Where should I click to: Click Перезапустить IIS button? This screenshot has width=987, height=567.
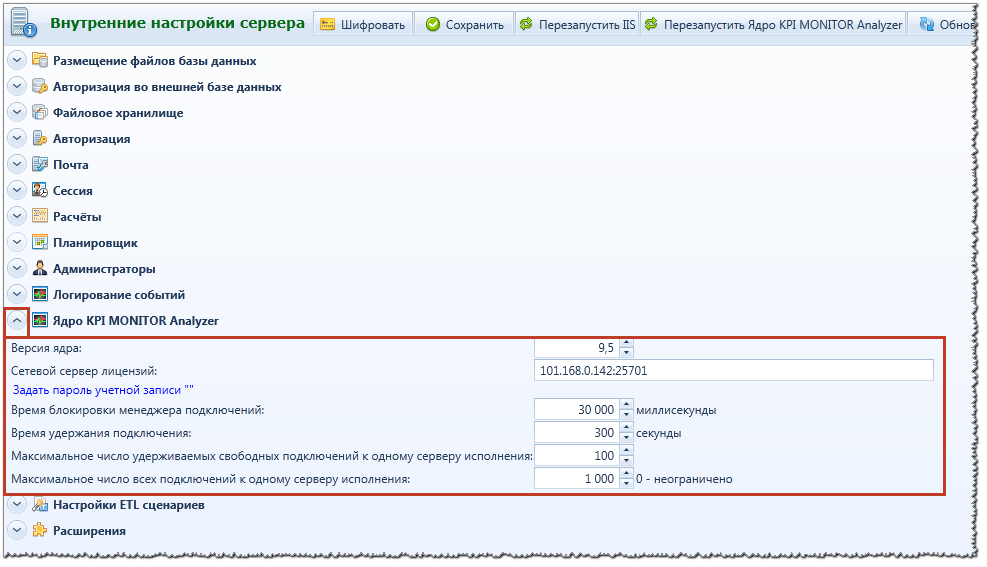(577, 25)
